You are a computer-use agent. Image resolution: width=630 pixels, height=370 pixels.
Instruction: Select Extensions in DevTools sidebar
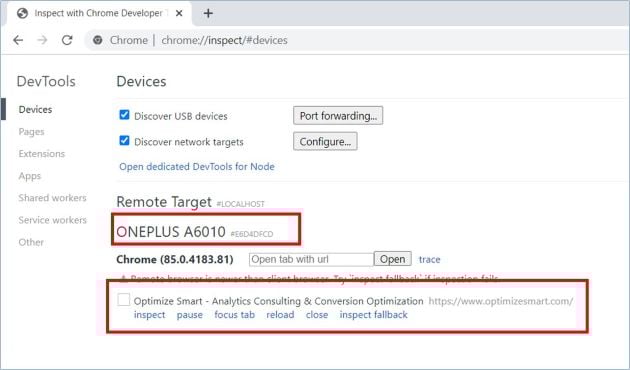coord(41,154)
